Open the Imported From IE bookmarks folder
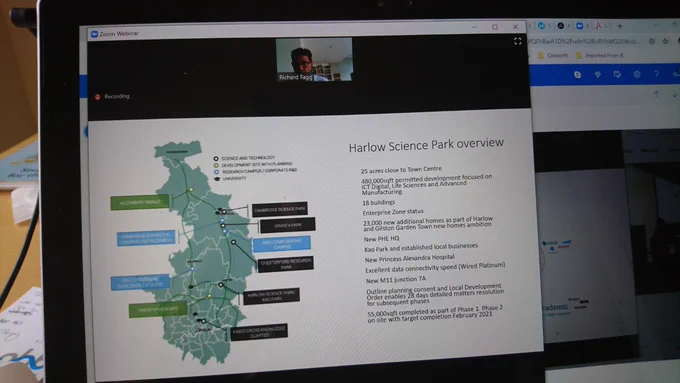This screenshot has height=383, width=680. tap(600, 56)
